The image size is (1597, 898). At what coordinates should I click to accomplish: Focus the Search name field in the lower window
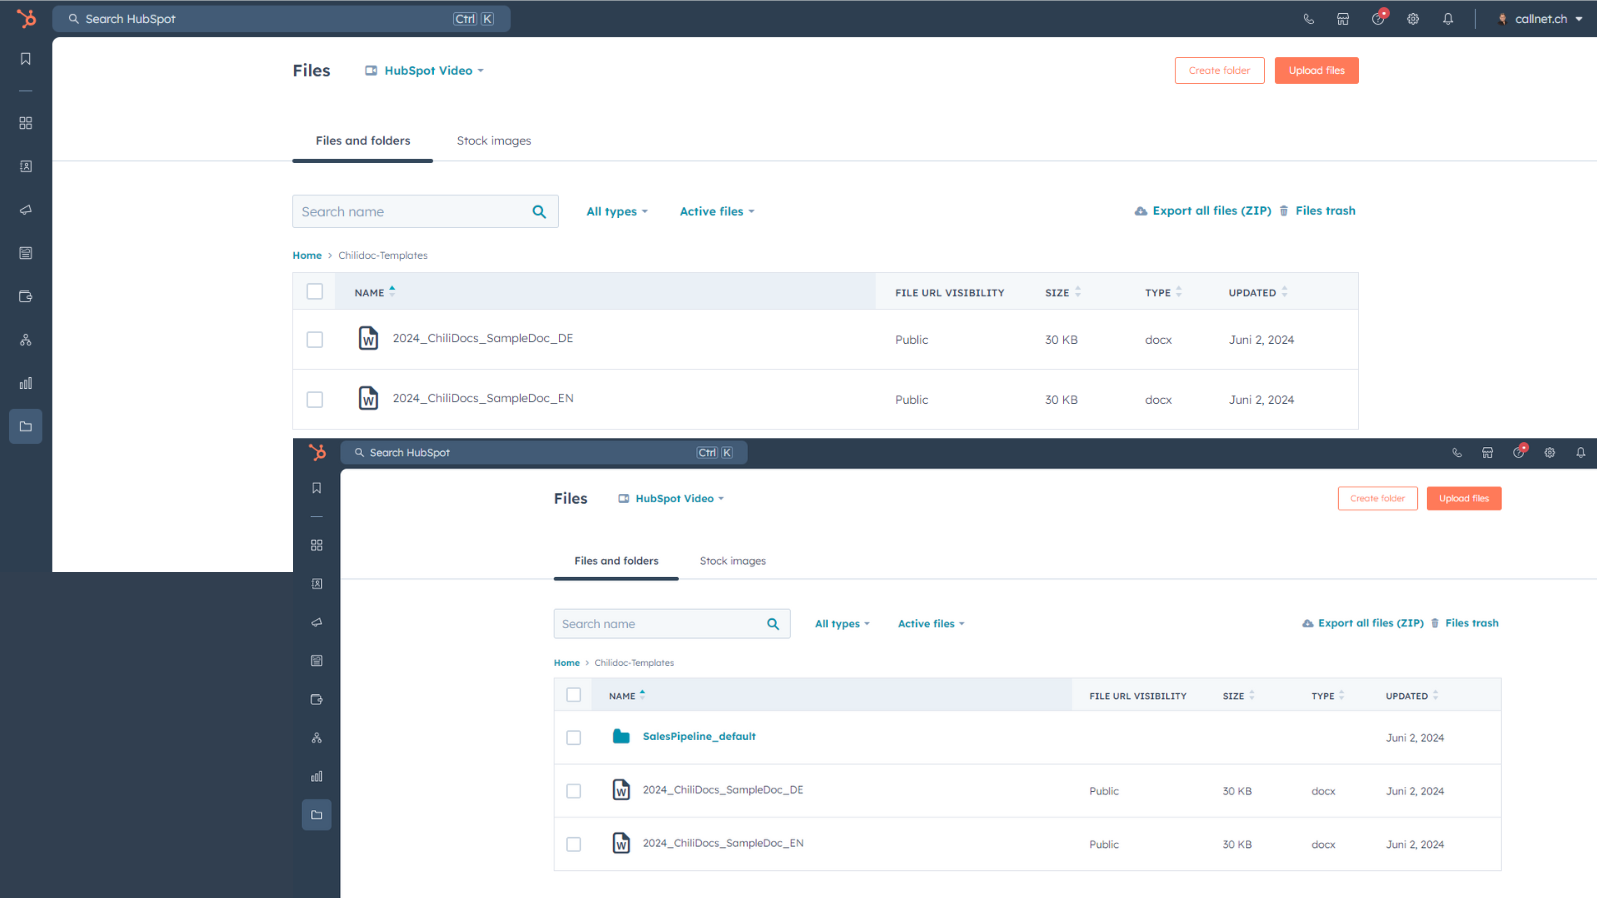(x=672, y=624)
